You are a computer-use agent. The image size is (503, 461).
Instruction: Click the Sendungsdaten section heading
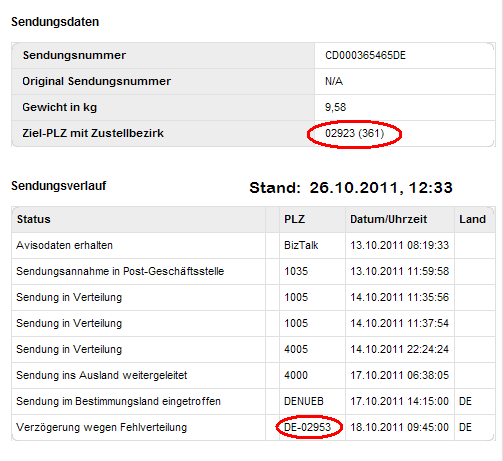pyautogui.click(x=55, y=22)
